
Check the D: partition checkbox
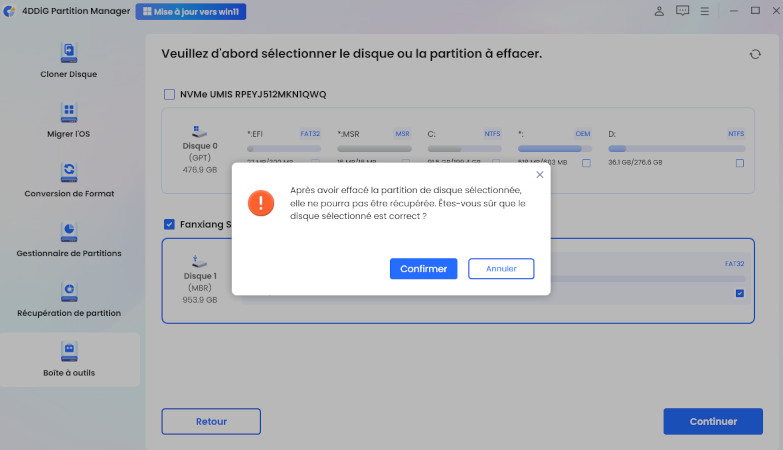[x=740, y=163]
